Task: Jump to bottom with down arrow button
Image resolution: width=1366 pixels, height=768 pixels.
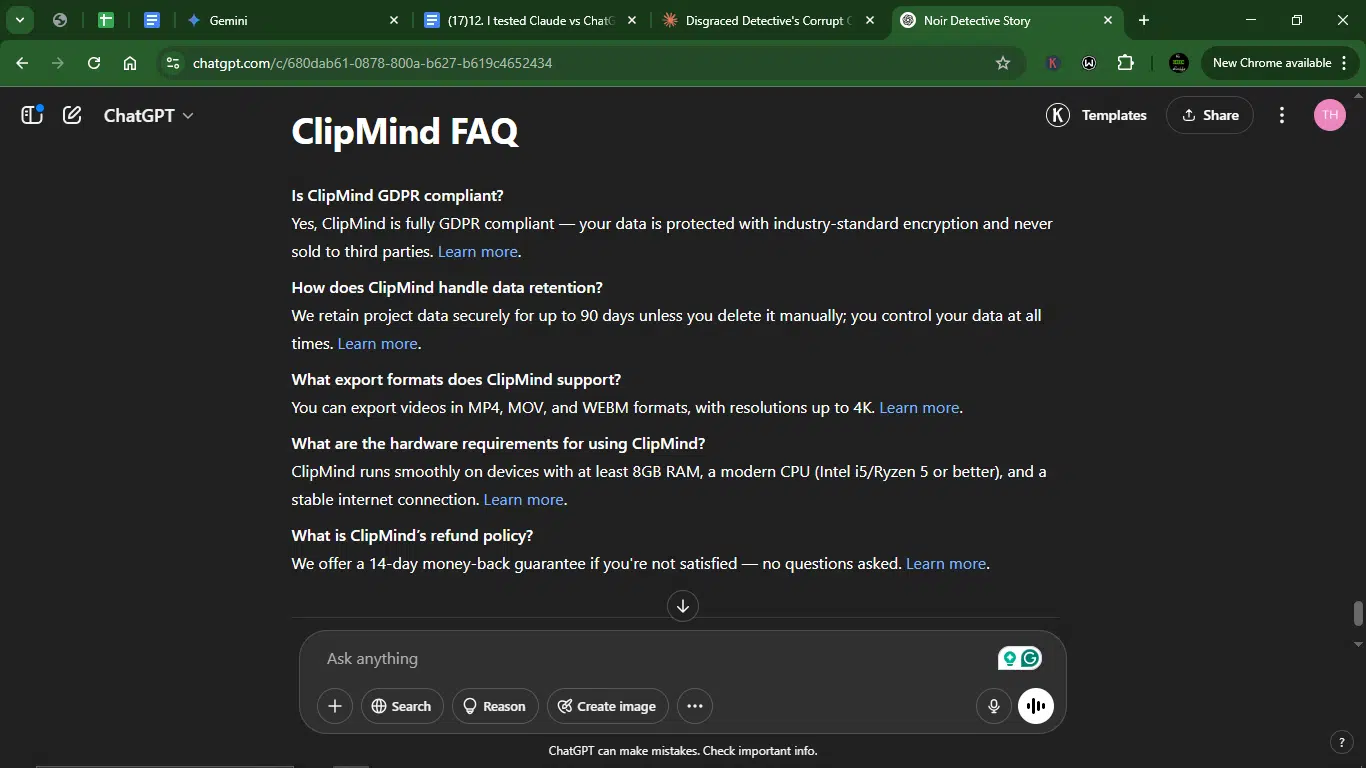Action: [683, 605]
